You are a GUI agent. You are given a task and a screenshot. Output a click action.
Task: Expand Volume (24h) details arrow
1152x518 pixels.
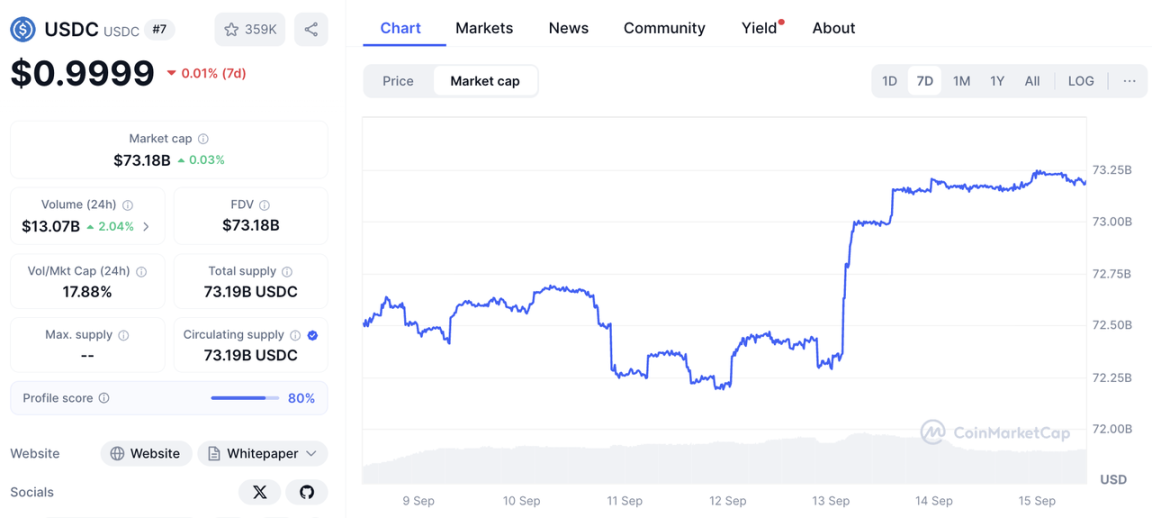[146, 227]
